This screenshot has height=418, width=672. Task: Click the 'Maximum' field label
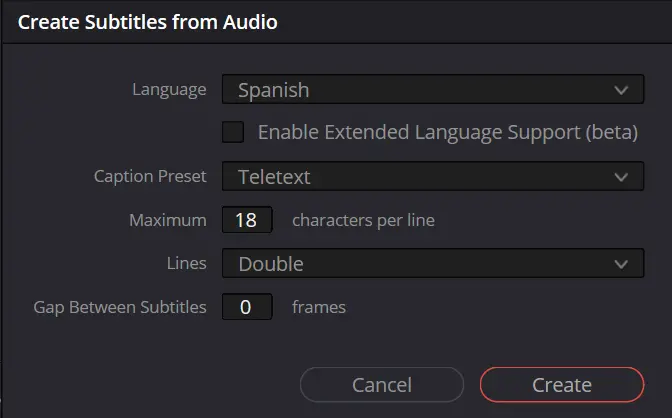click(x=168, y=220)
